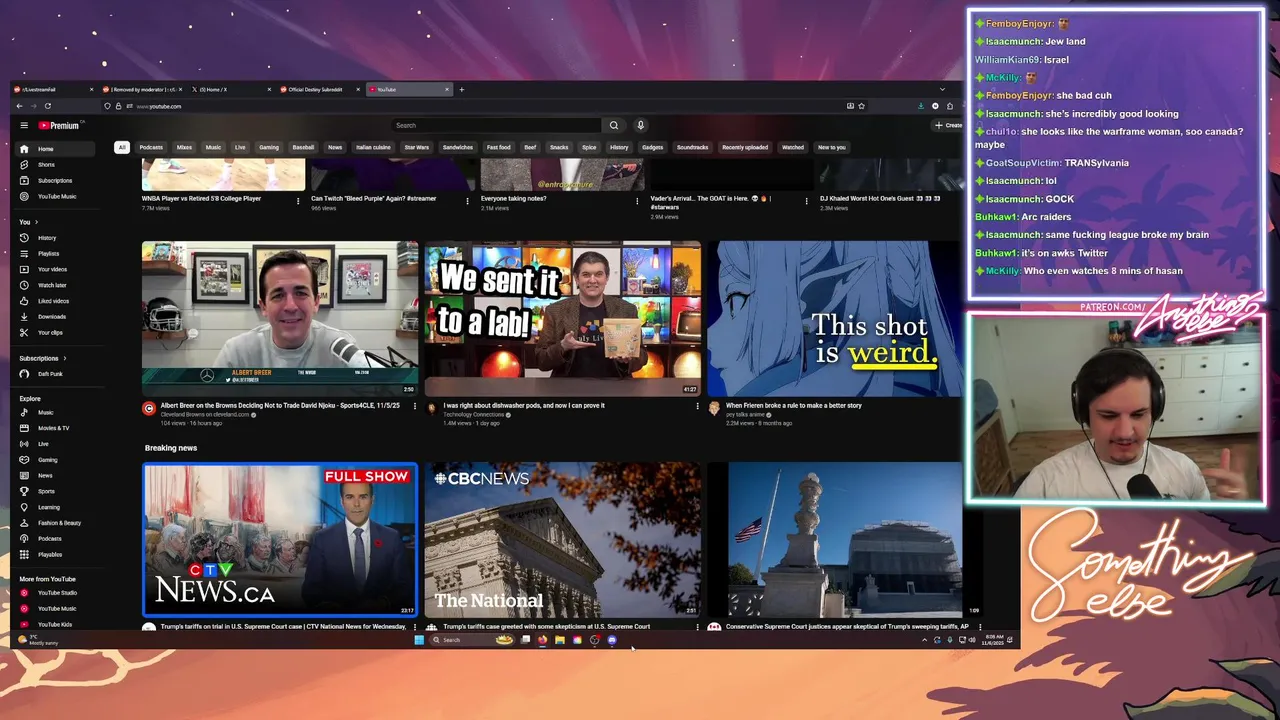Open Discord from the Windows taskbar
The height and width of the screenshot is (720, 1280).
(x=612, y=640)
